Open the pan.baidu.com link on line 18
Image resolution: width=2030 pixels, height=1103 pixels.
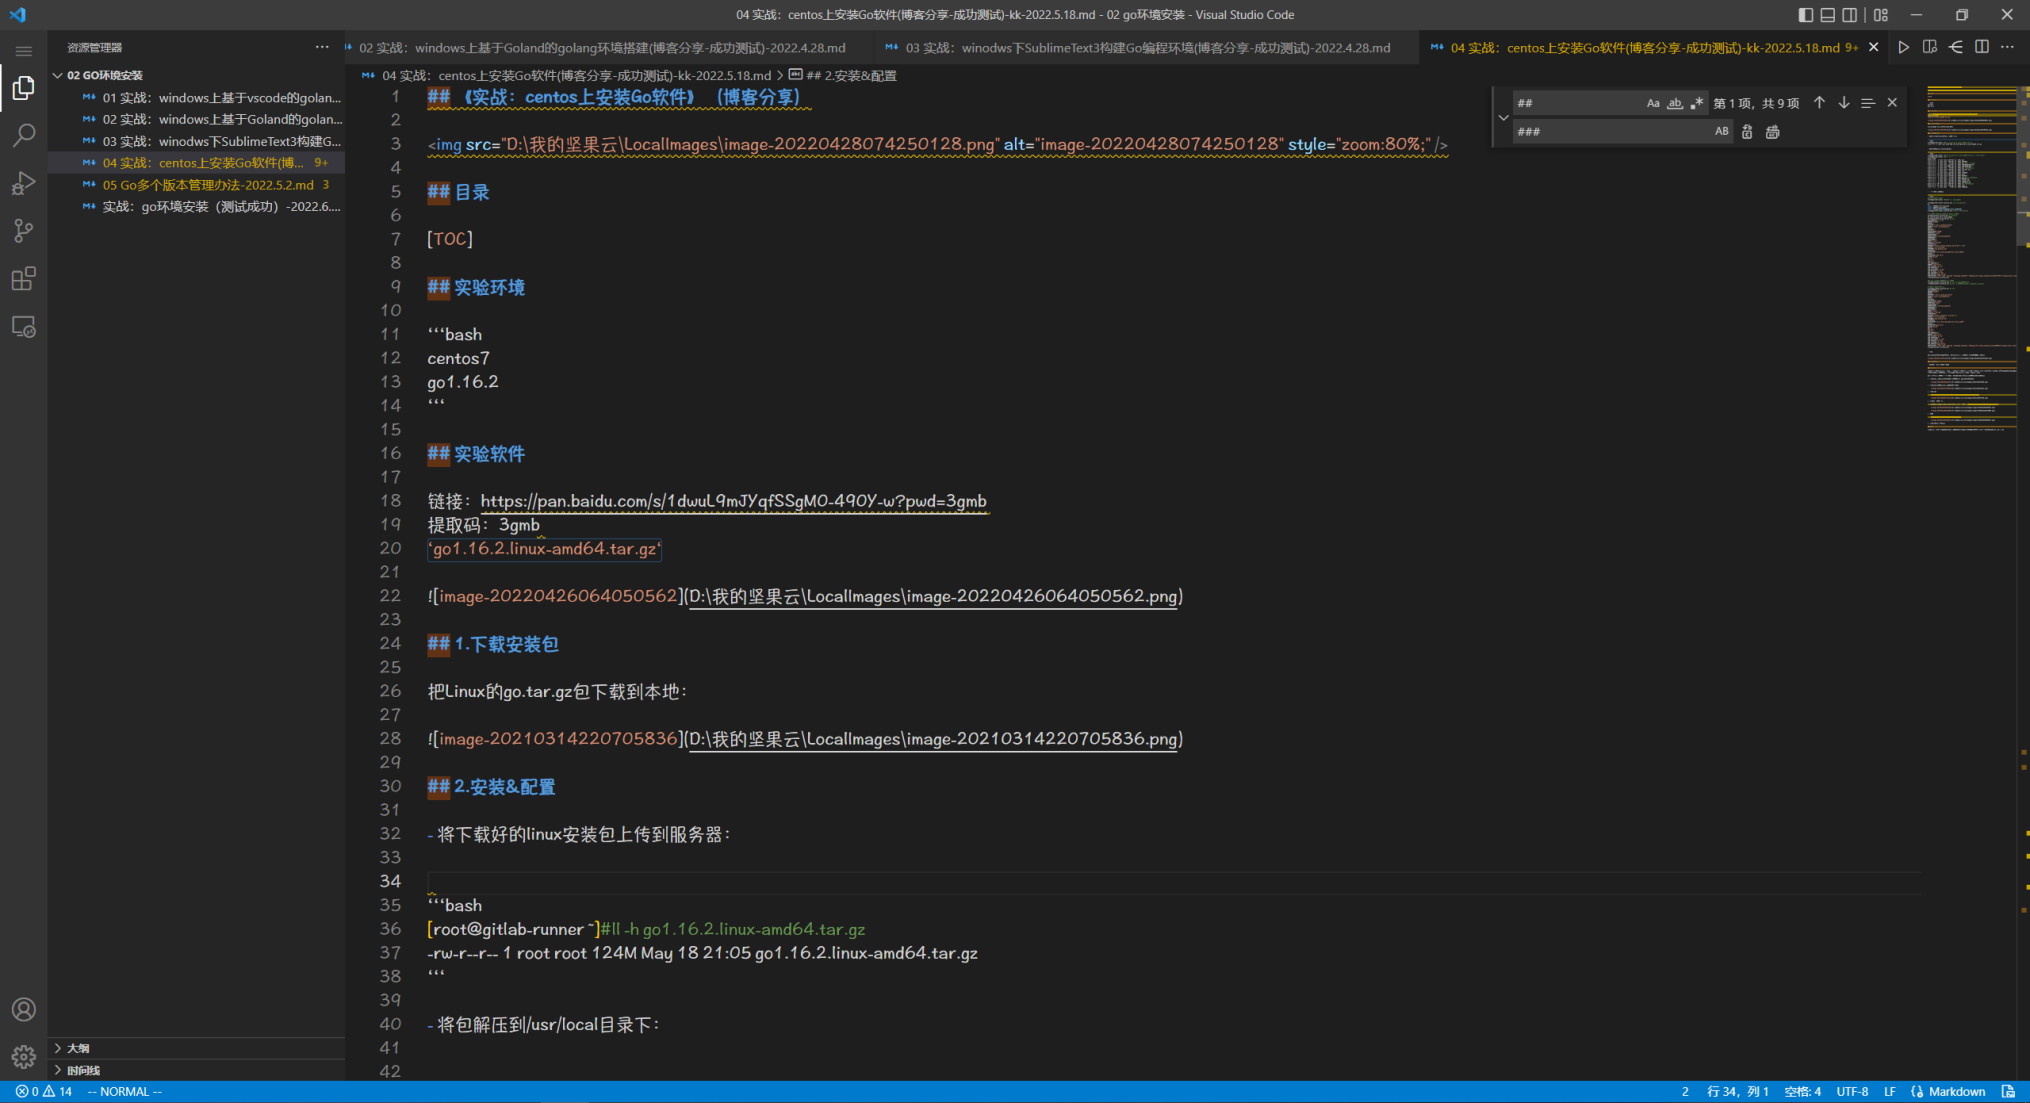(733, 501)
